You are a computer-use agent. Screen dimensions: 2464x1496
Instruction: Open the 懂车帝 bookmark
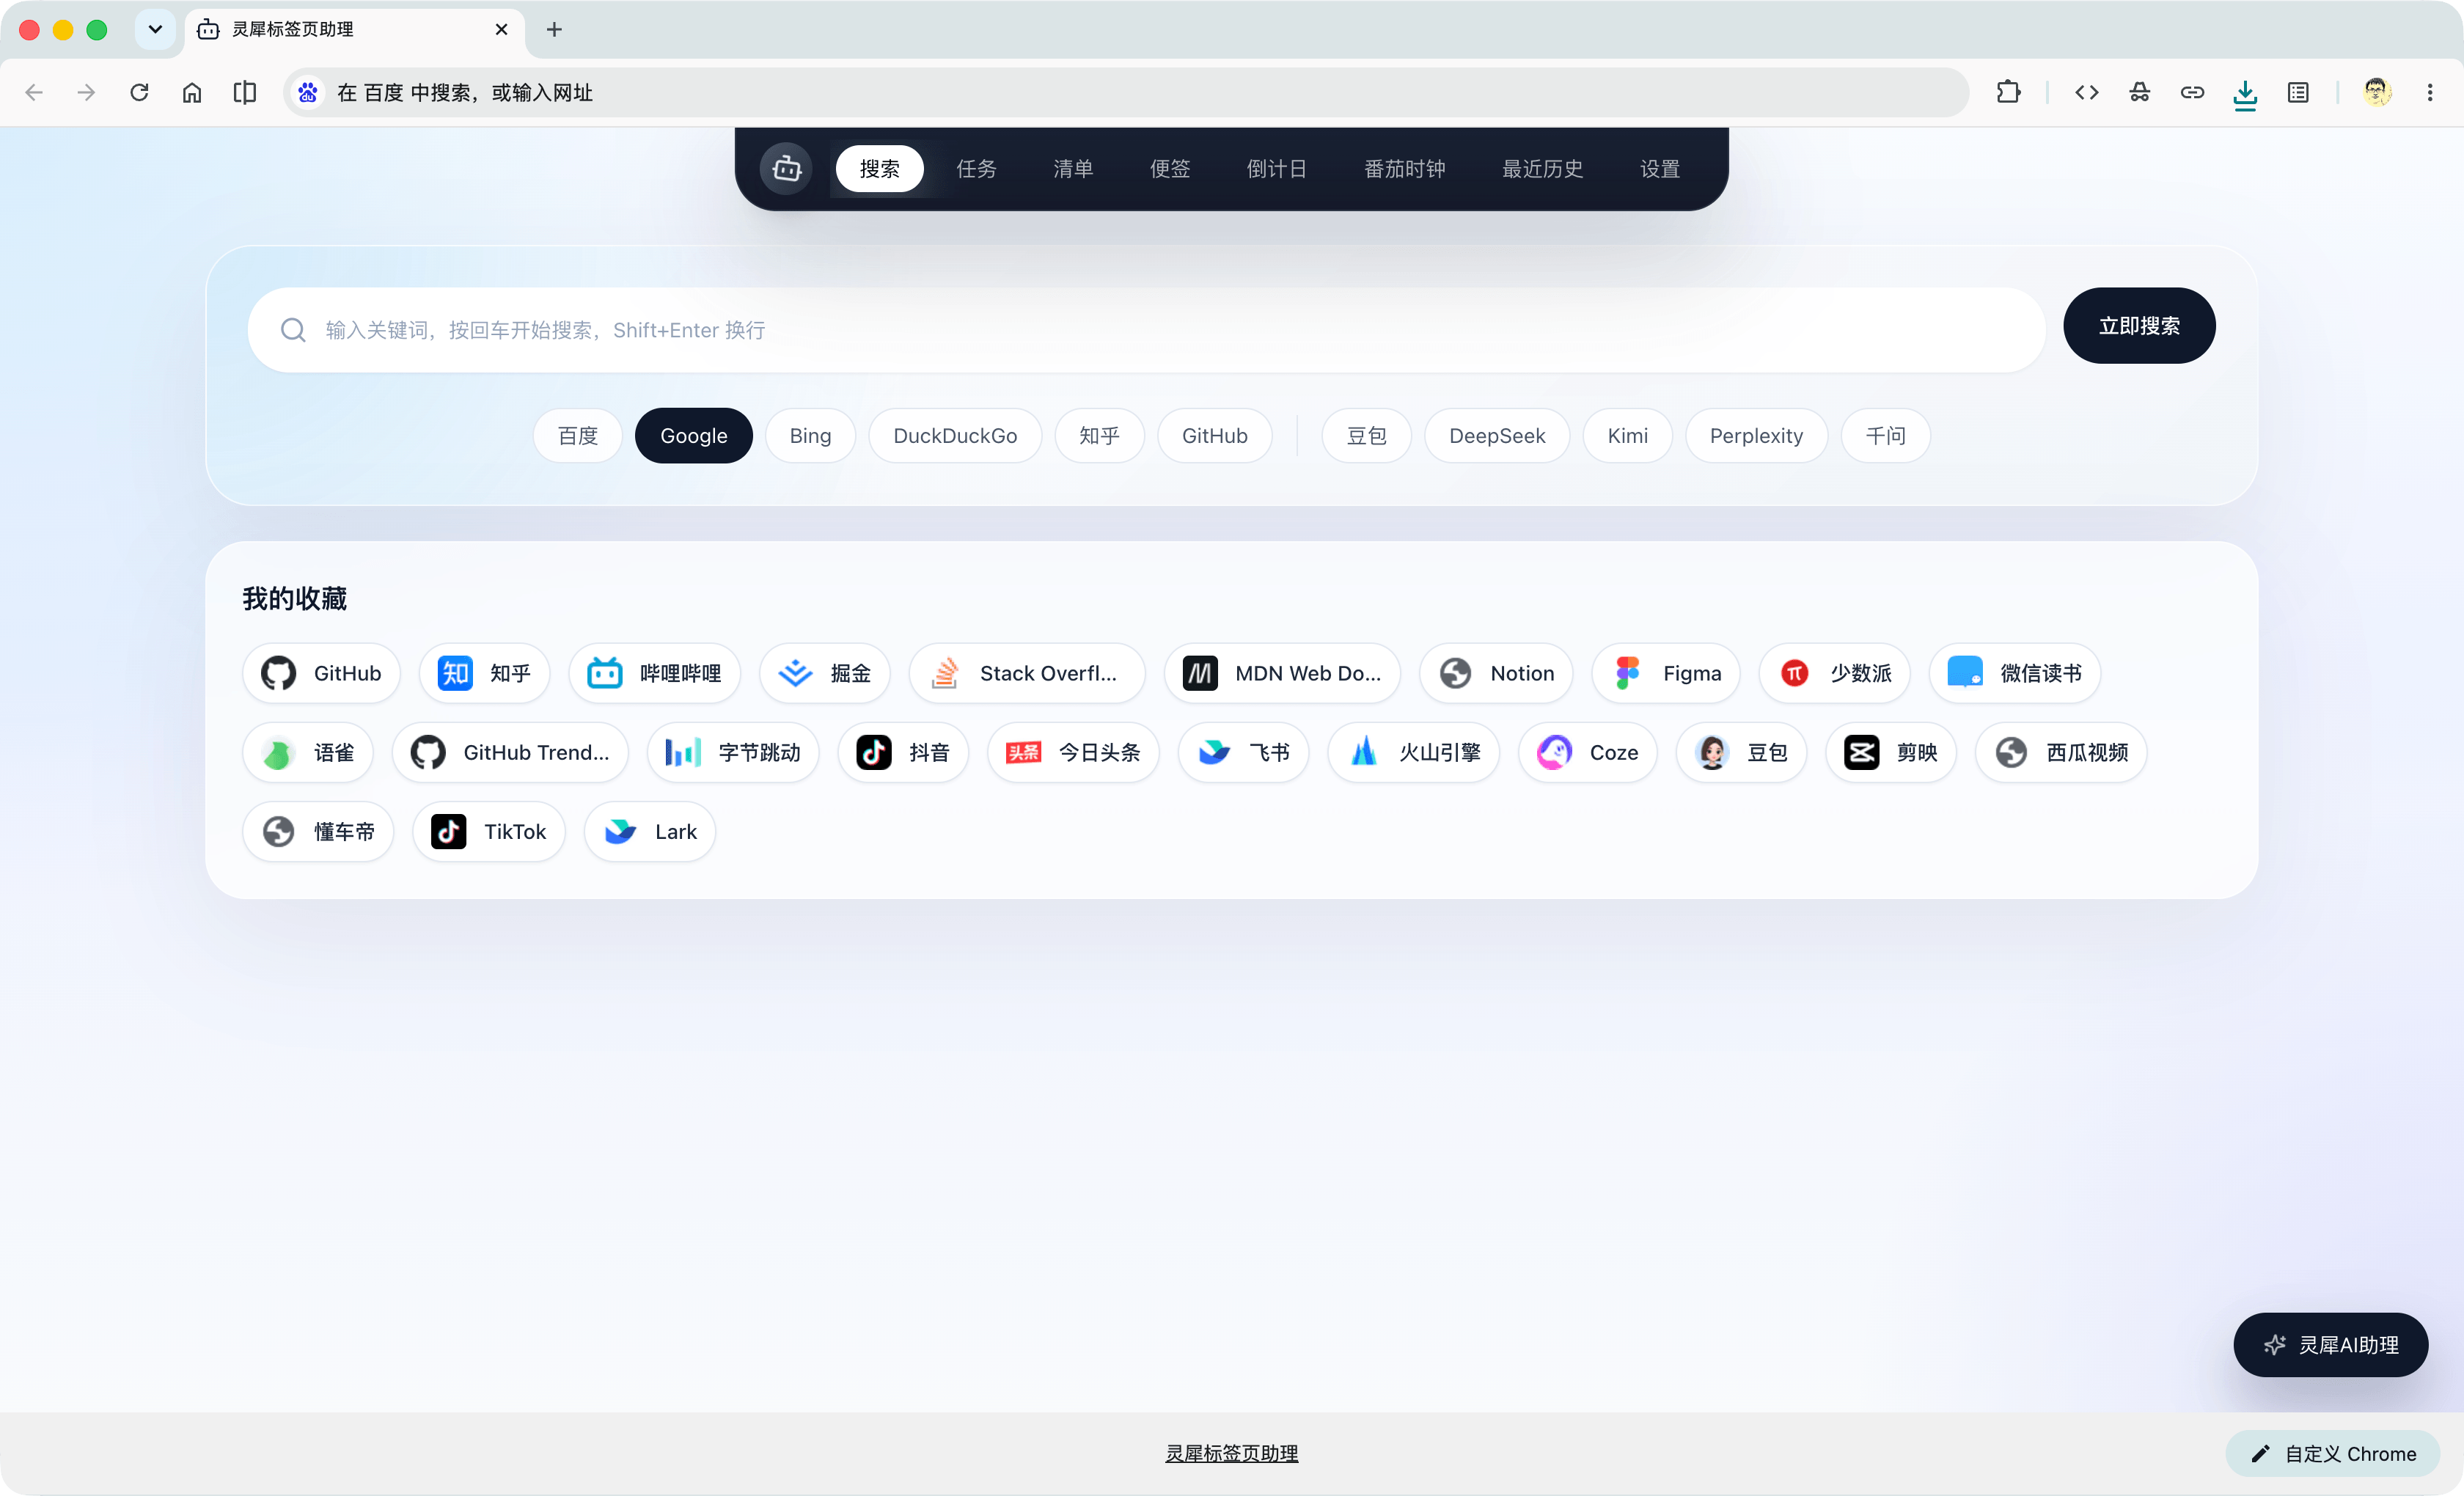[318, 831]
